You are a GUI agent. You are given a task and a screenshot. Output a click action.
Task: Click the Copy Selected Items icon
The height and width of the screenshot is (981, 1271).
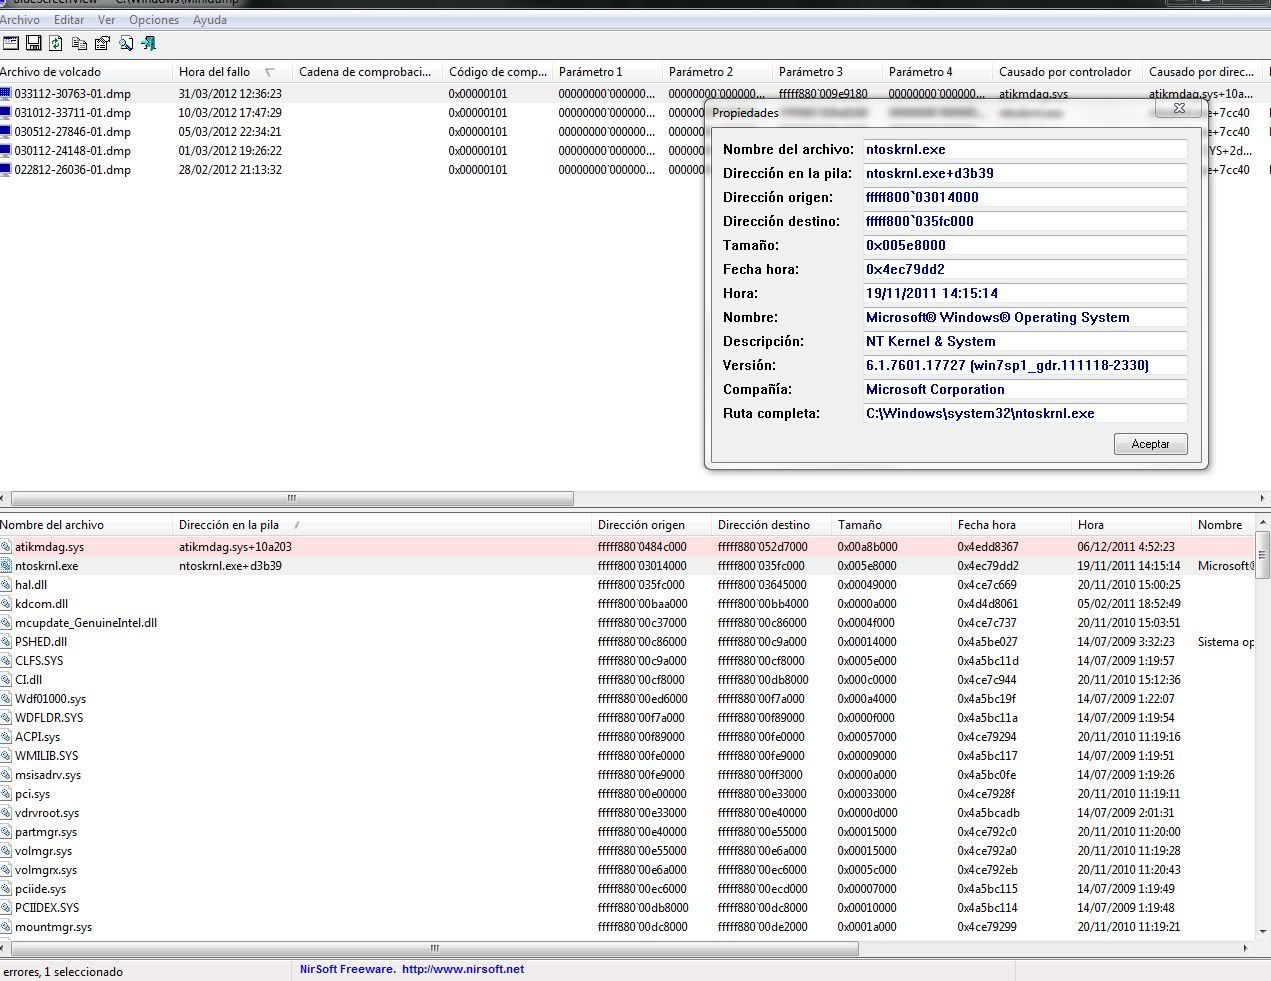click(x=79, y=43)
